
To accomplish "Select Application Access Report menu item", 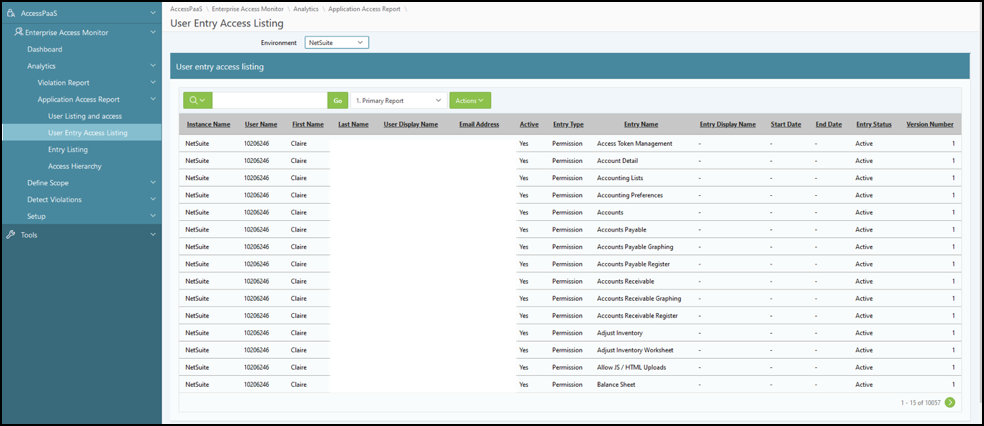I will (78, 99).
